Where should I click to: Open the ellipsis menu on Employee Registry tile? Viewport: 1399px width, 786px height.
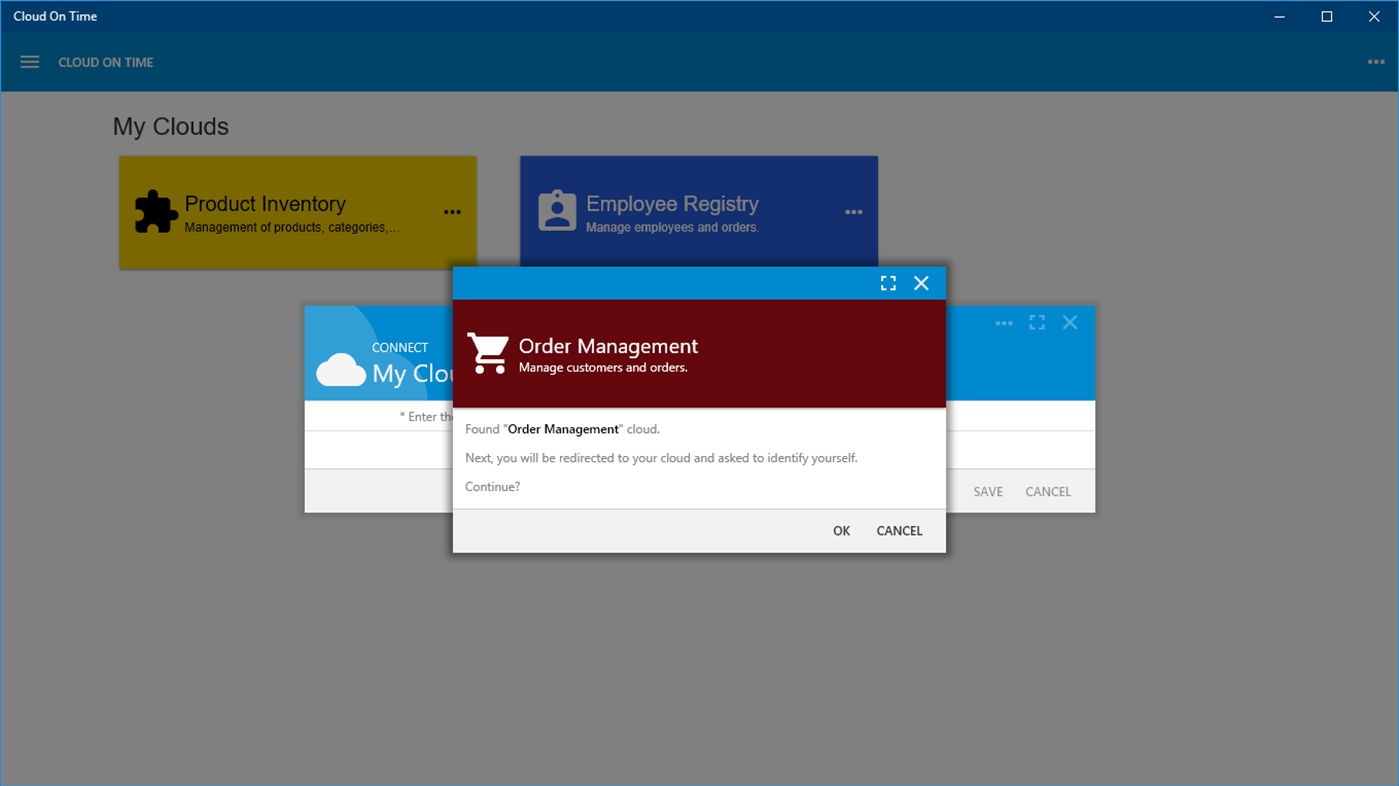coord(853,211)
